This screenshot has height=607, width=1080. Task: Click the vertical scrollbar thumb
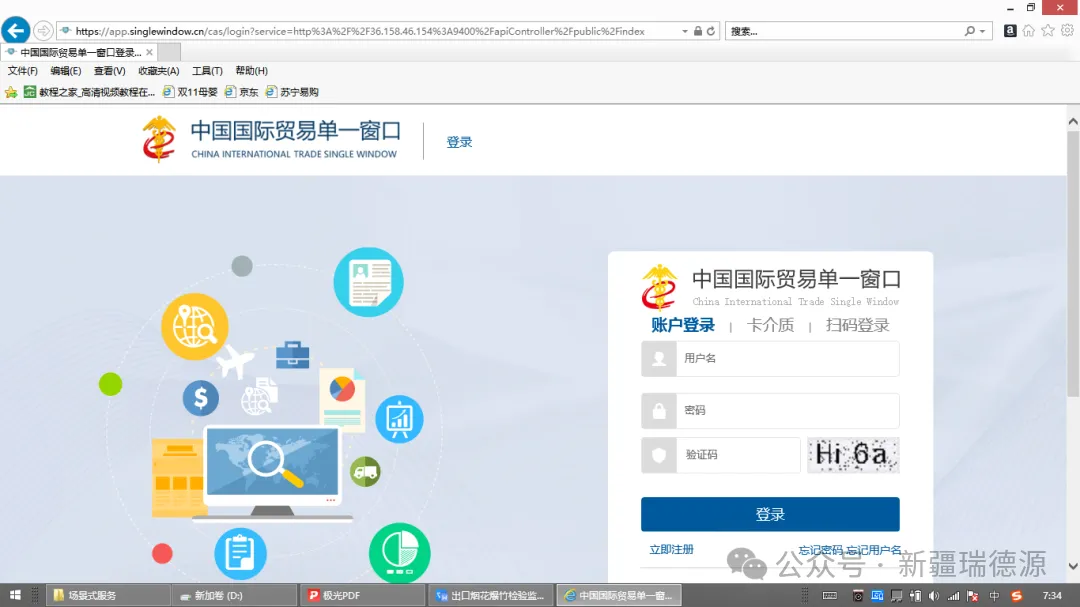[x=1073, y=263]
